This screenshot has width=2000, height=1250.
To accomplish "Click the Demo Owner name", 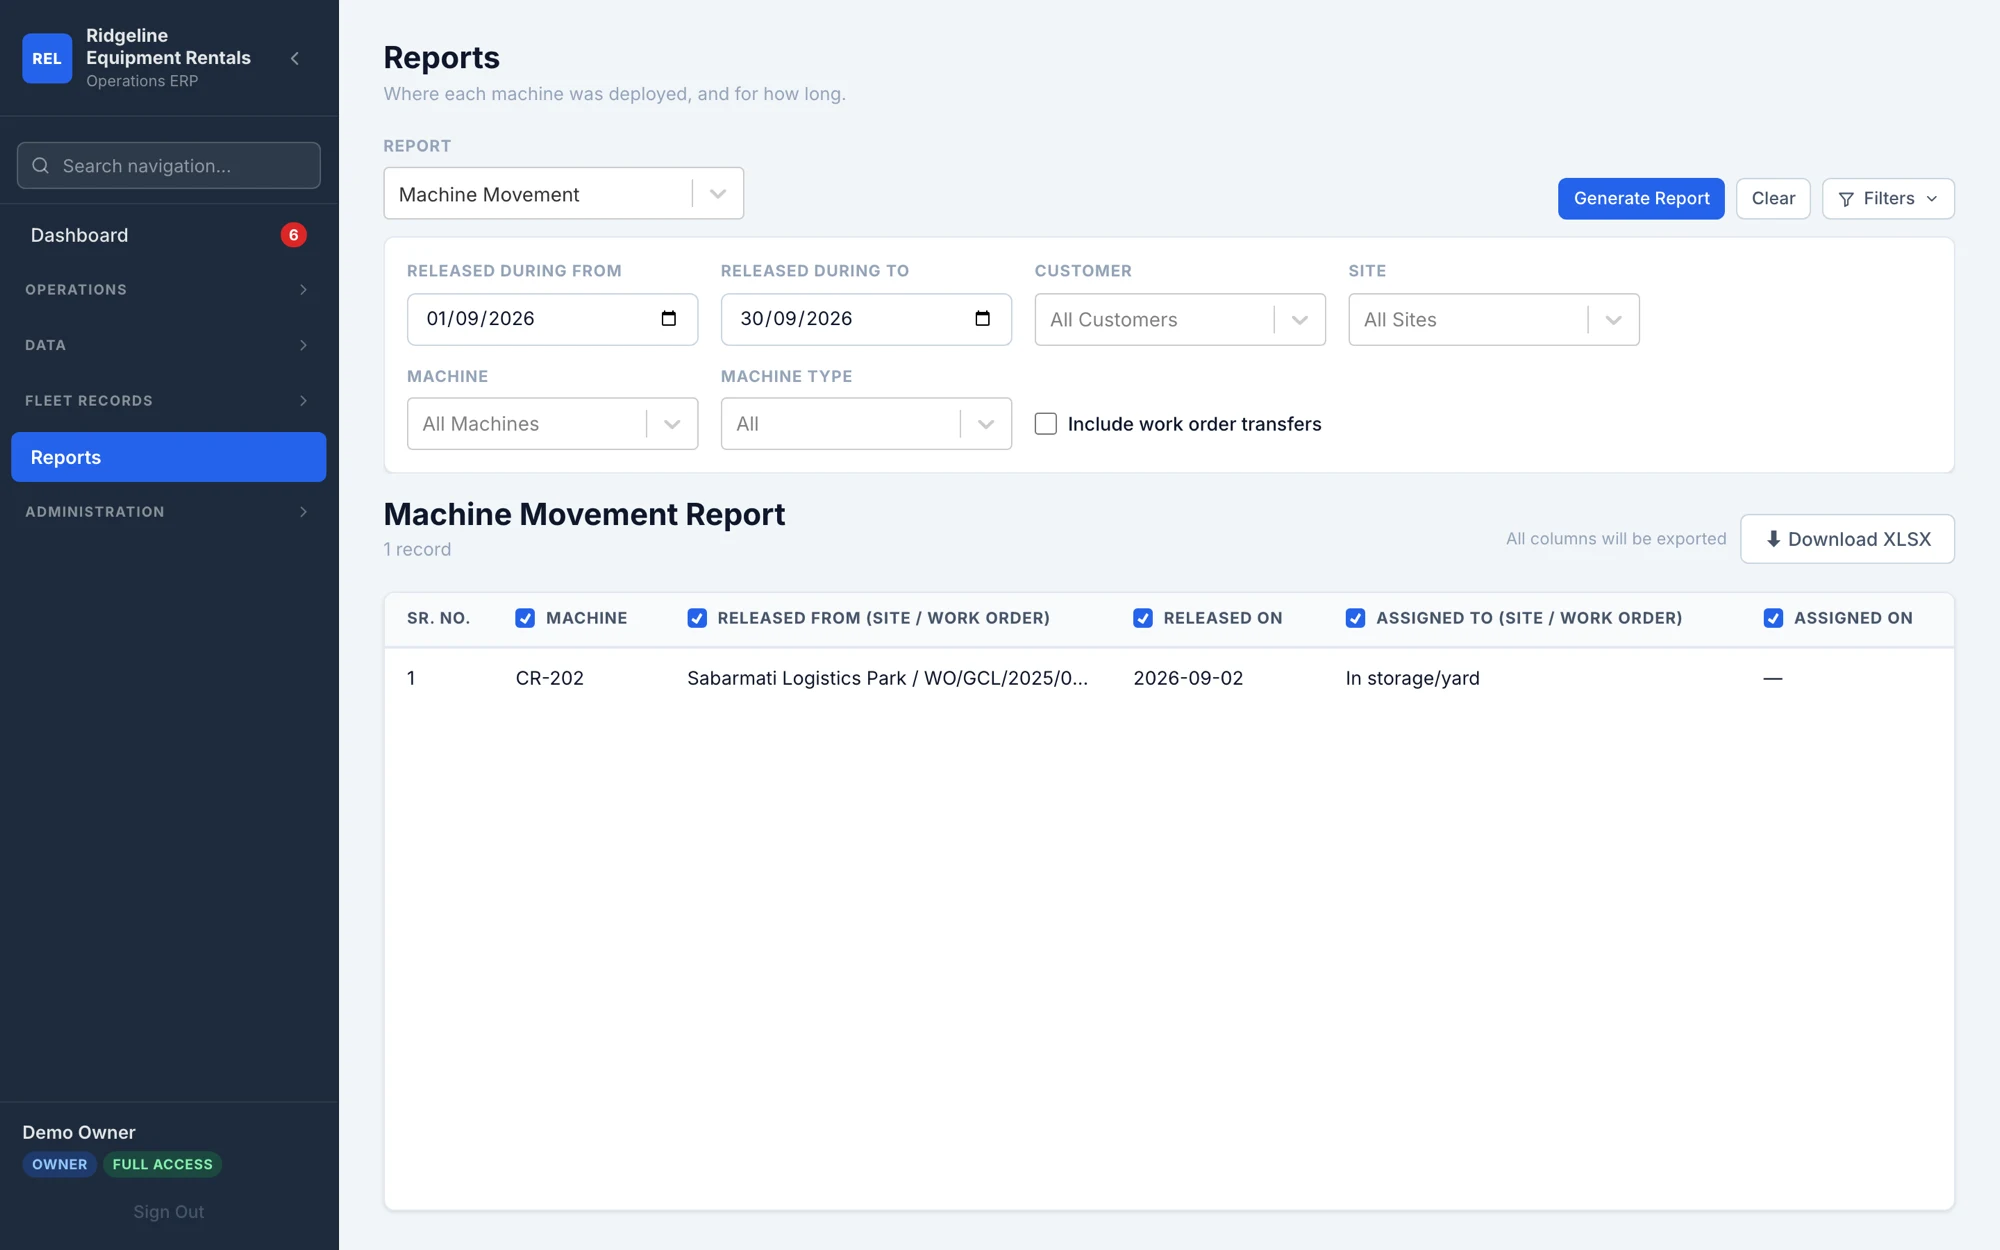I will 79,1132.
